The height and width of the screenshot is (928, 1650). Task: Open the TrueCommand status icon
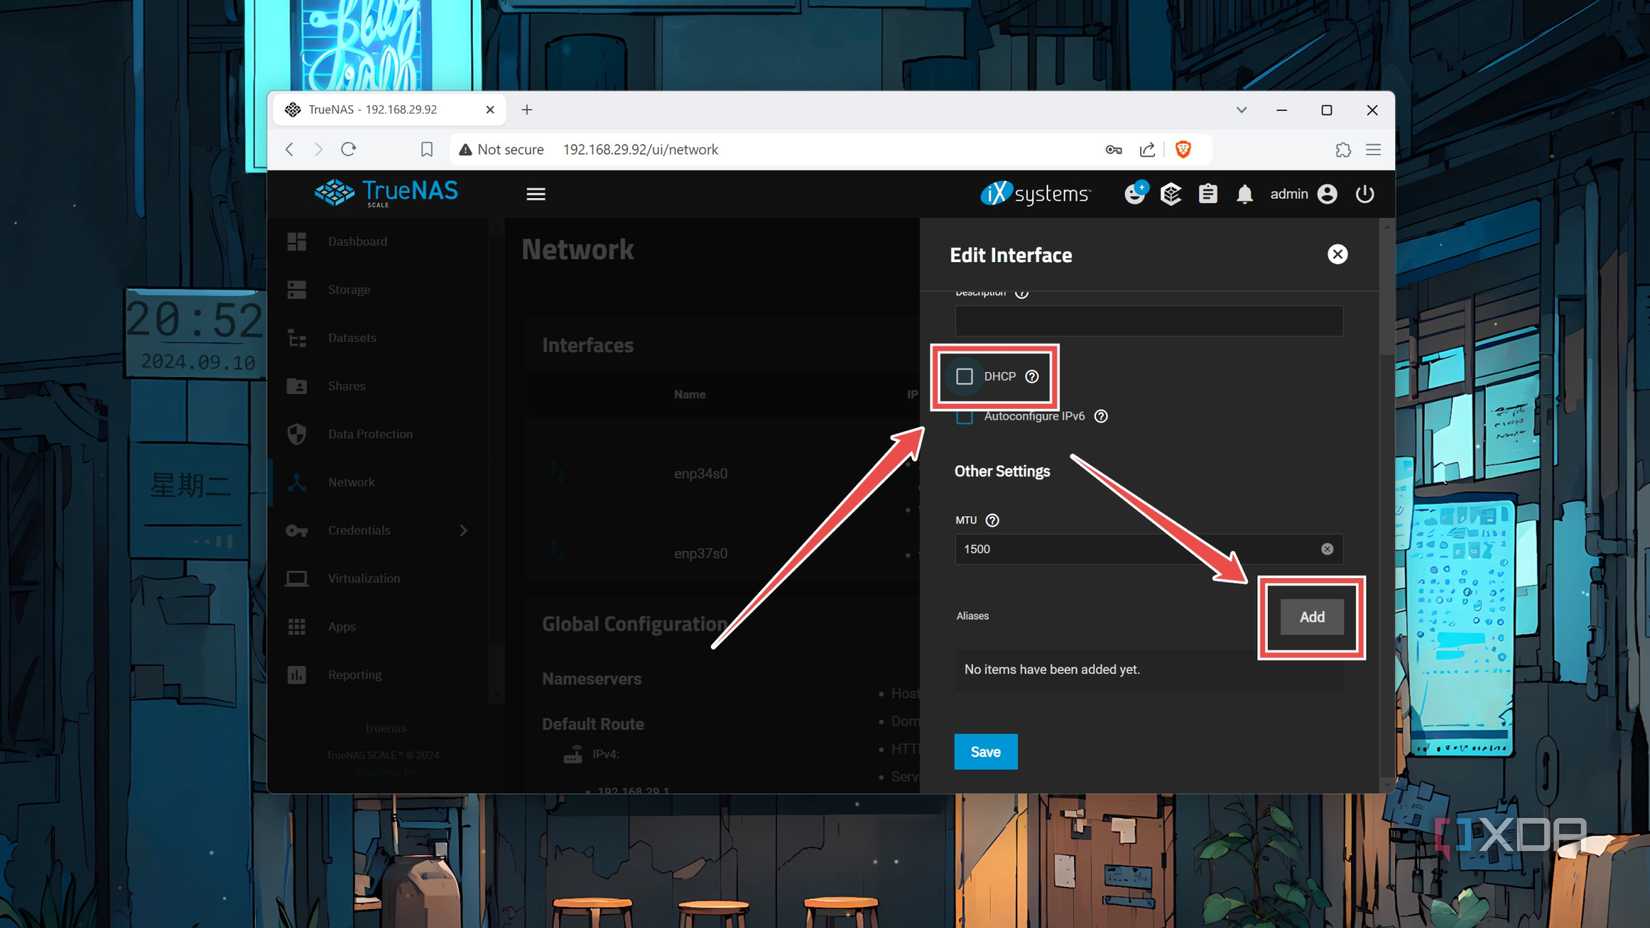1135,193
